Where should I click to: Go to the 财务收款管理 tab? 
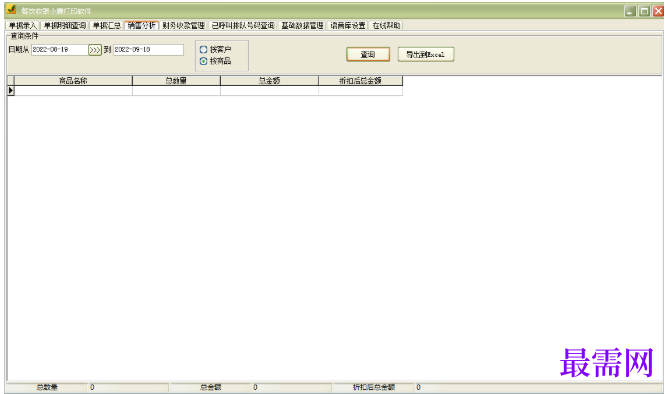tap(183, 26)
